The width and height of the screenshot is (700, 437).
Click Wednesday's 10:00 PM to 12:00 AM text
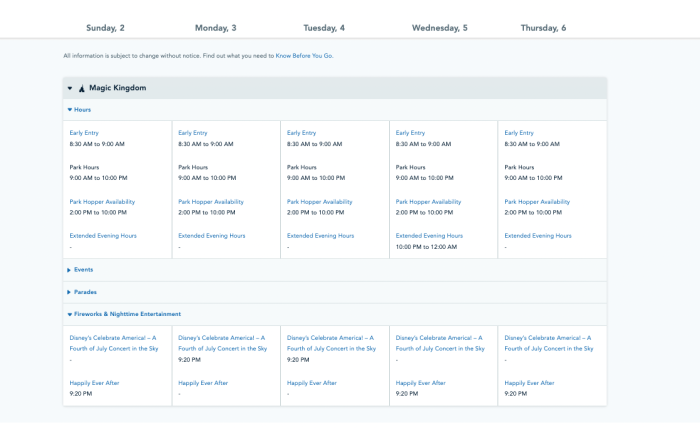[x=426, y=247]
